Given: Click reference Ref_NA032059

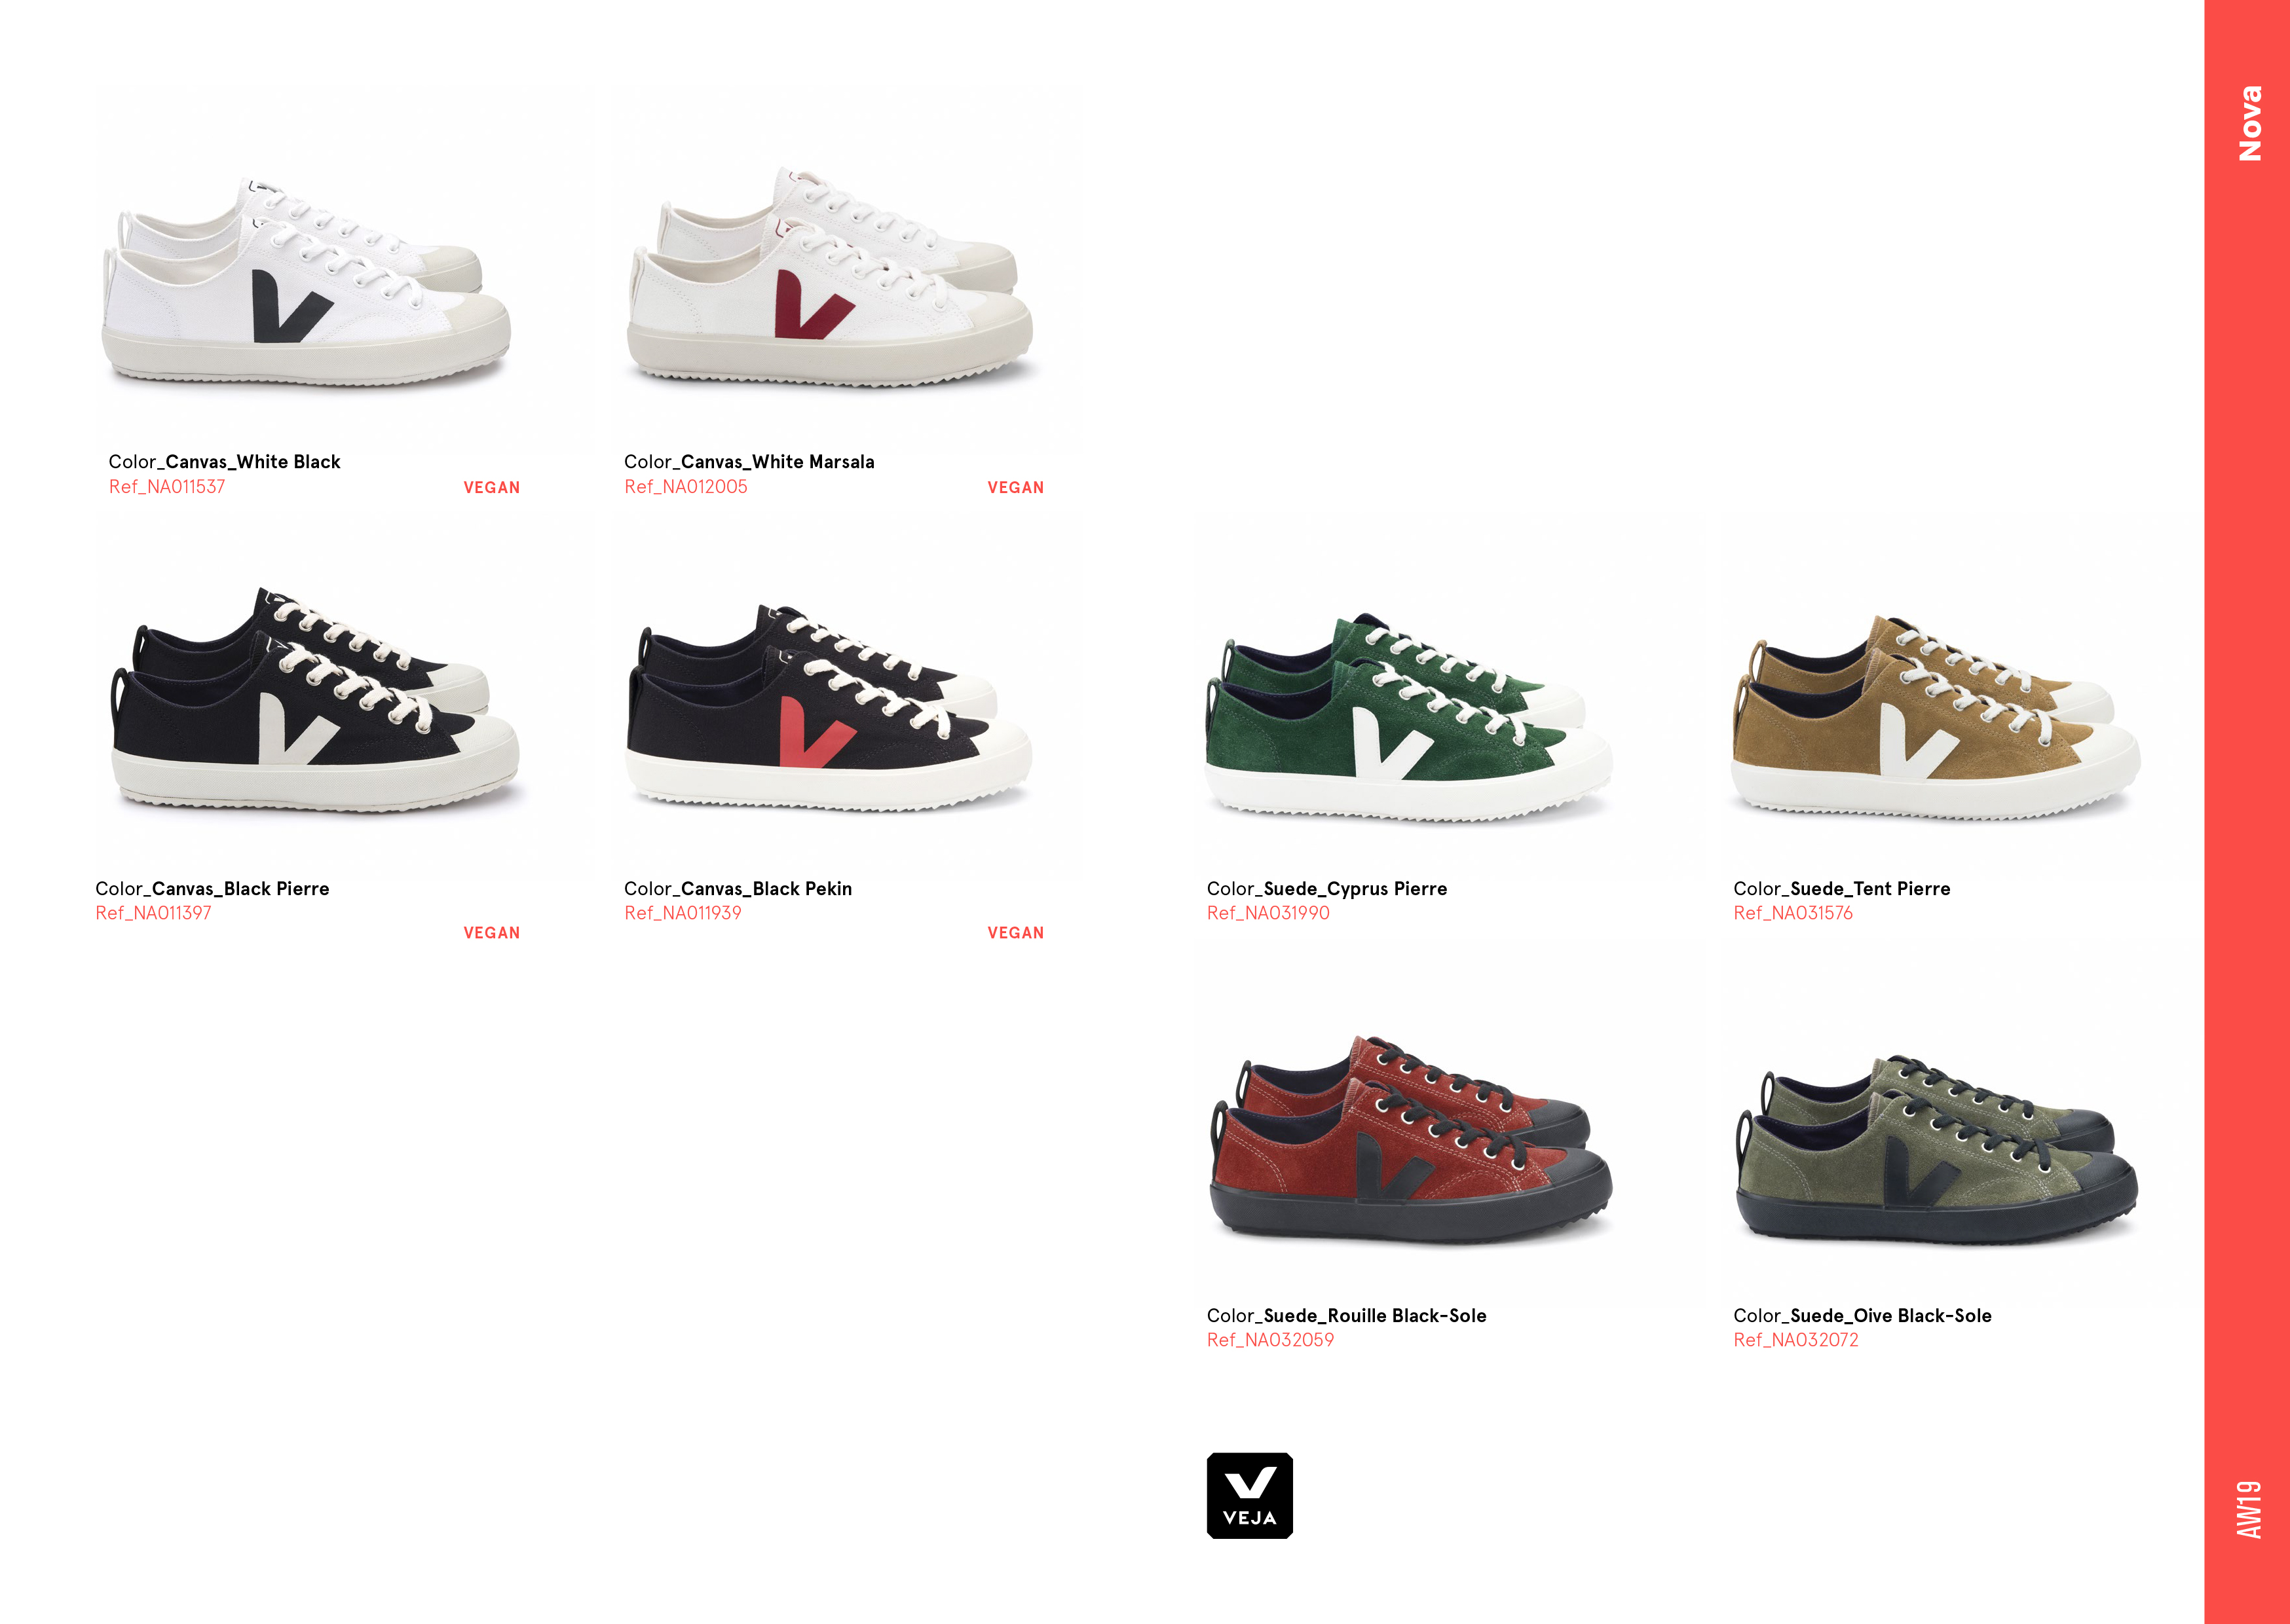Looking at the screenshot, I should coord(1270,1340).
